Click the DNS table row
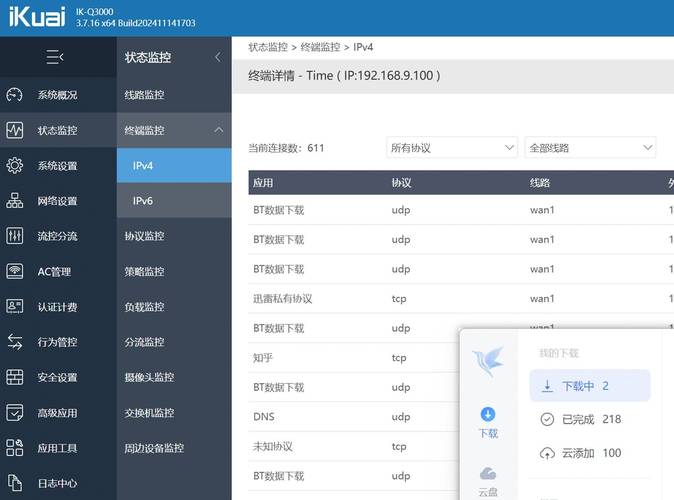The height and width of the screenshot is (500, 674). click(x=353, y=417)
